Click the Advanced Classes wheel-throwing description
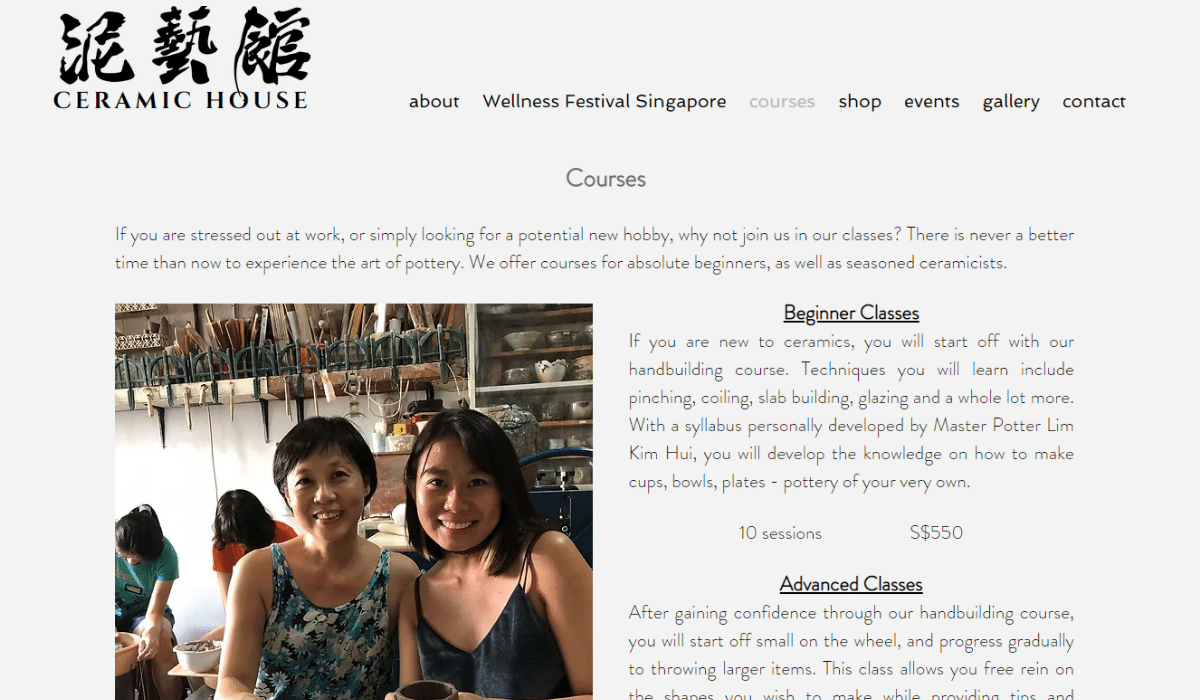This screenshot has height=700, width=1200. click(851, 650)
